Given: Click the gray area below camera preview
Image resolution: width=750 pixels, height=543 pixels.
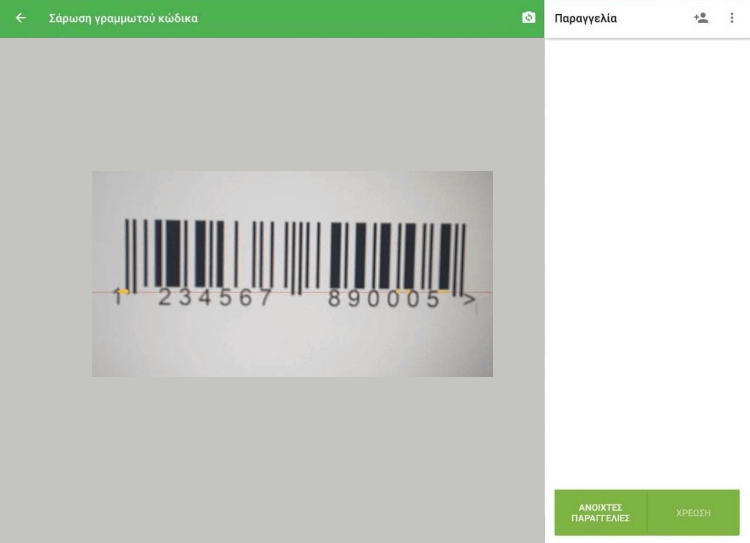Looking at the screenshot, I should click(272, 459).
